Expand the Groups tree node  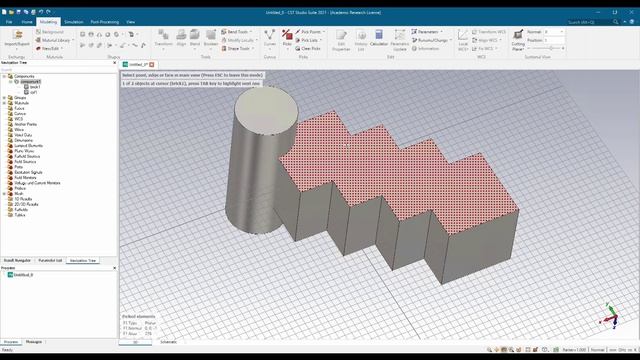[x=4, y=98]
